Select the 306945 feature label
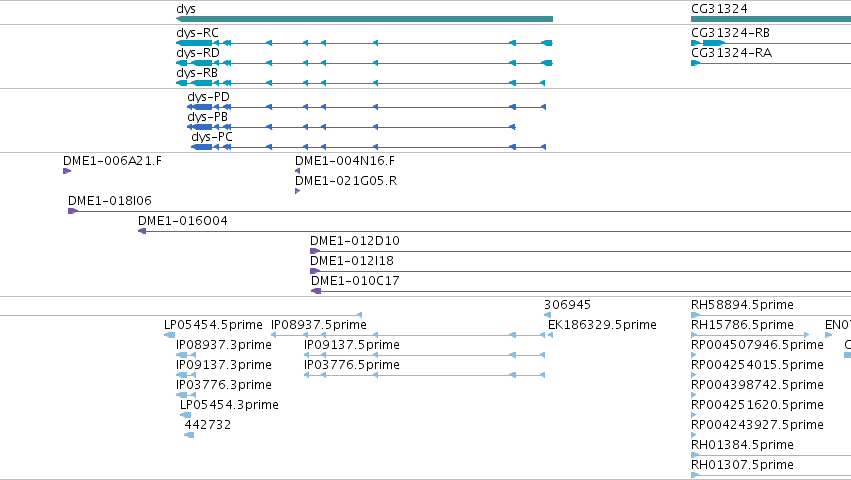 (567, 305)
